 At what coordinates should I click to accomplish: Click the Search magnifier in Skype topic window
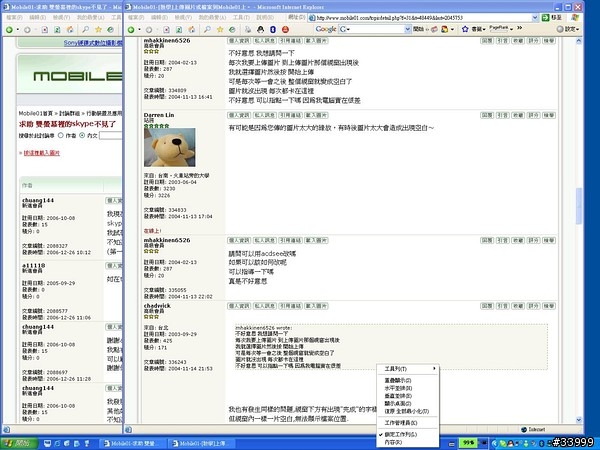pos(86,29)
